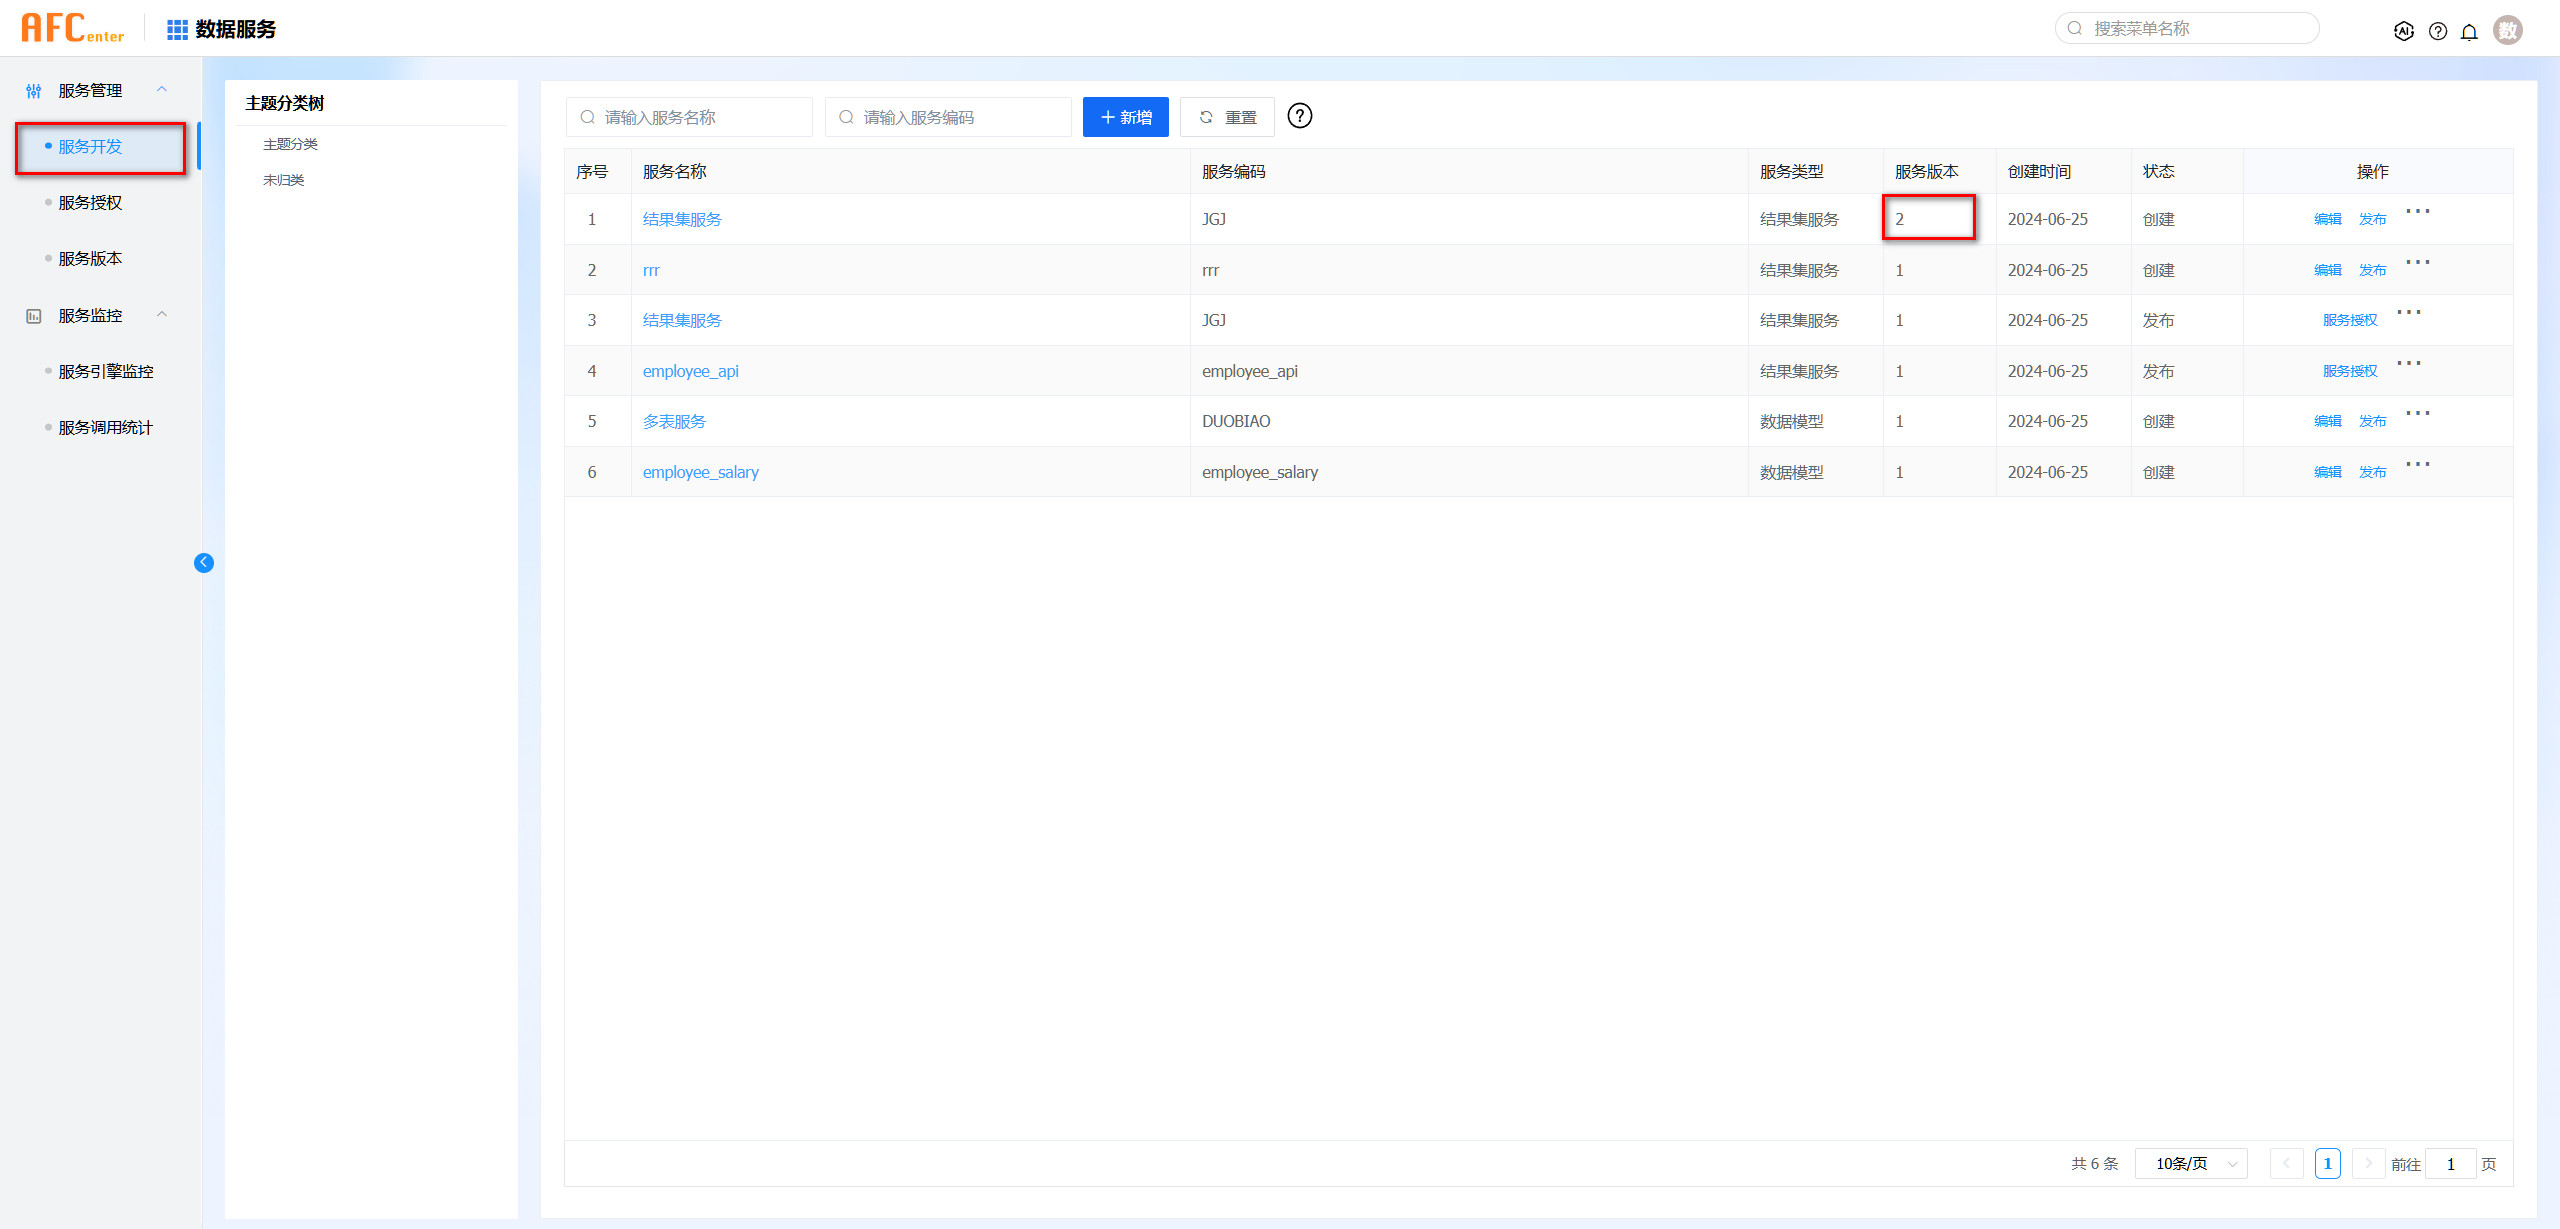Go to next page arrow
Image resolution: width=2560 pixels, height=1229 pixels.
pos(2368,1163)
